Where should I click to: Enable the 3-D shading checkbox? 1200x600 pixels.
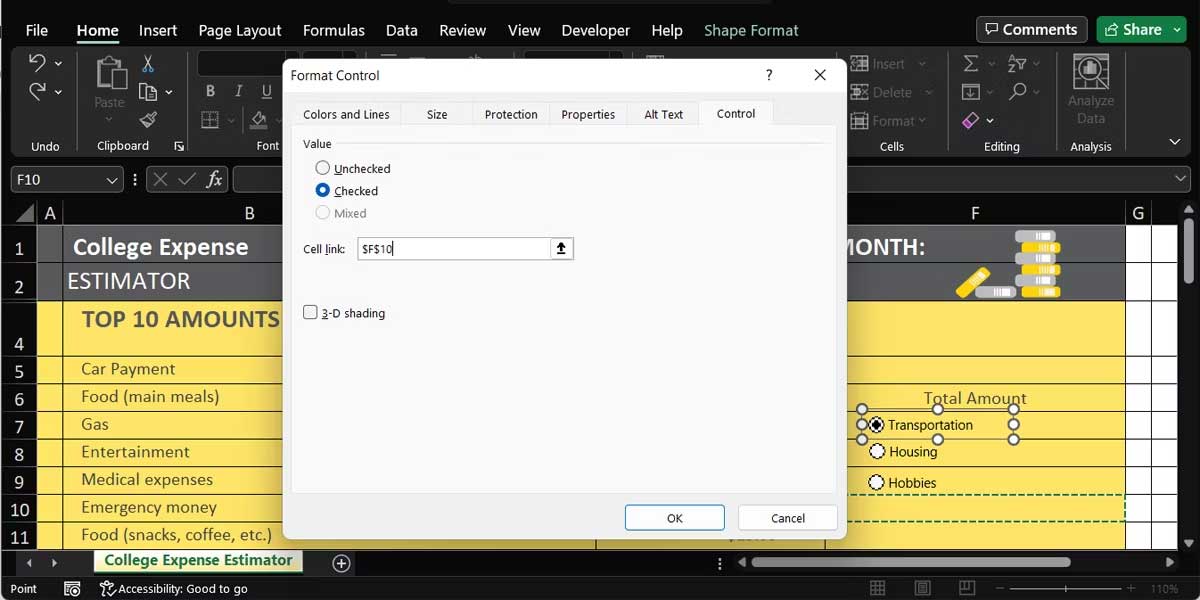pos(310,312)
